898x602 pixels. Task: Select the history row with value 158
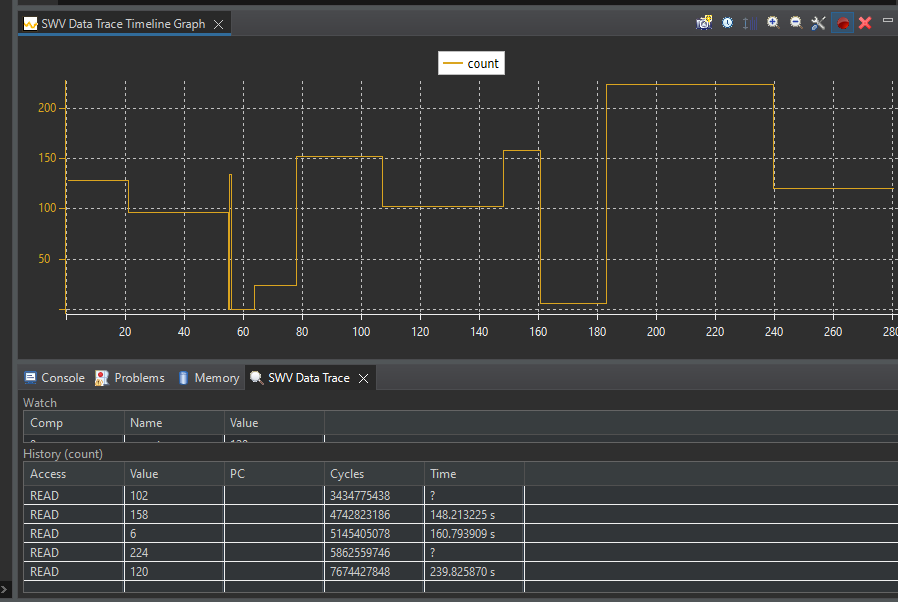coord(460,514)
